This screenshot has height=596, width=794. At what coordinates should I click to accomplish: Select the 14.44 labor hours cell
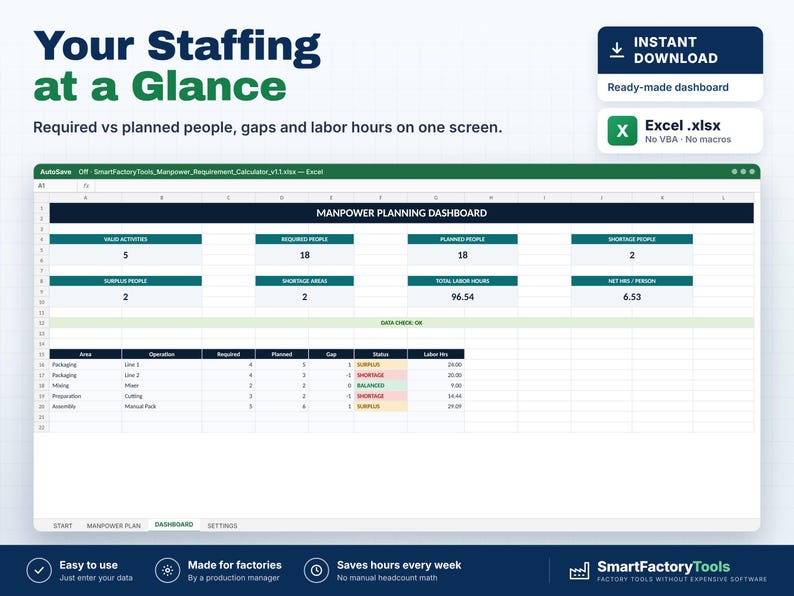coord(435,396)
